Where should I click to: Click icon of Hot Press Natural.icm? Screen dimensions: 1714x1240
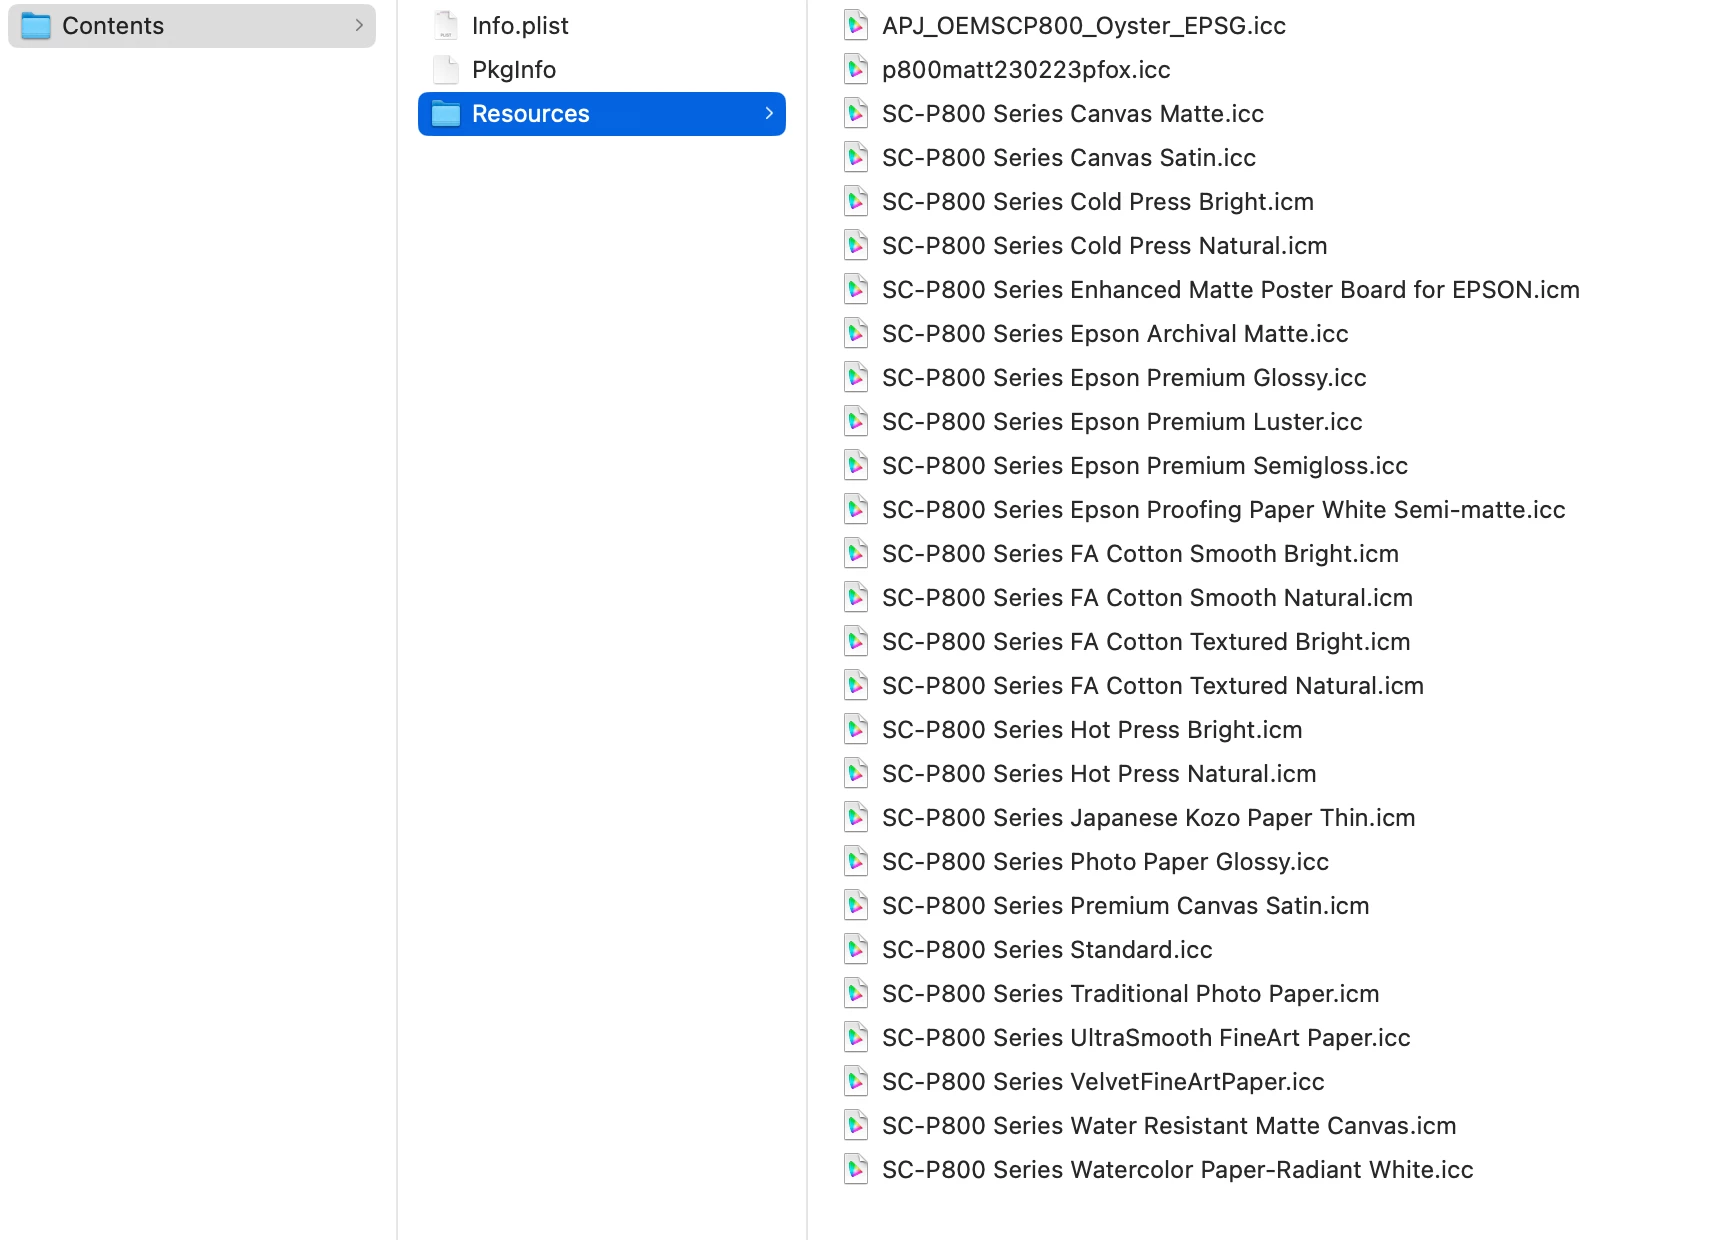pyautogui.click(x=856, y=774)
